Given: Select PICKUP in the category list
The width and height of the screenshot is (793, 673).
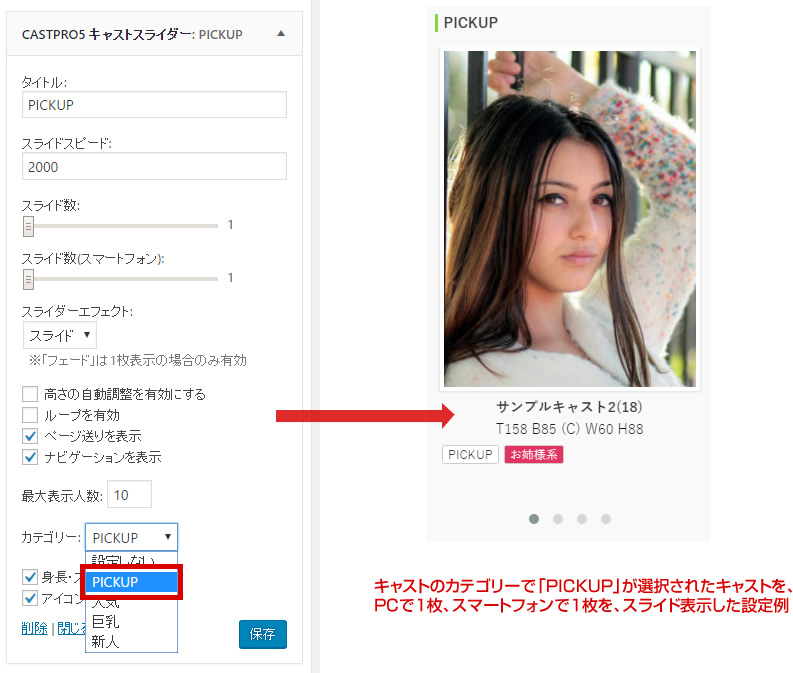Looking at the screenshot, I should pyautogui.click(x=131, y=582).
